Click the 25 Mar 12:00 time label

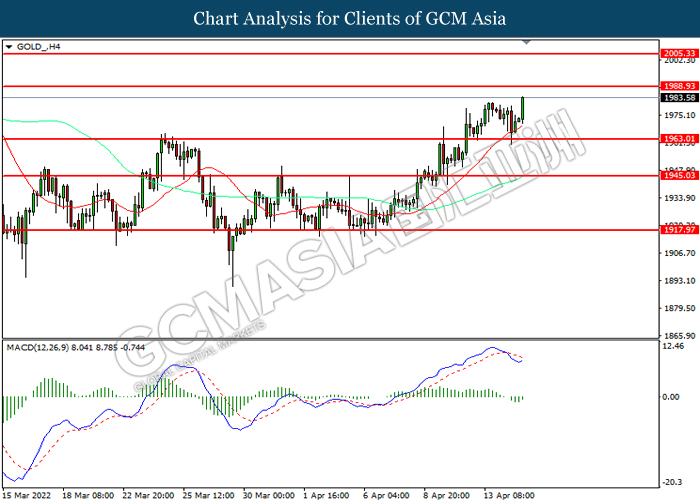click(x=208, y=495)
